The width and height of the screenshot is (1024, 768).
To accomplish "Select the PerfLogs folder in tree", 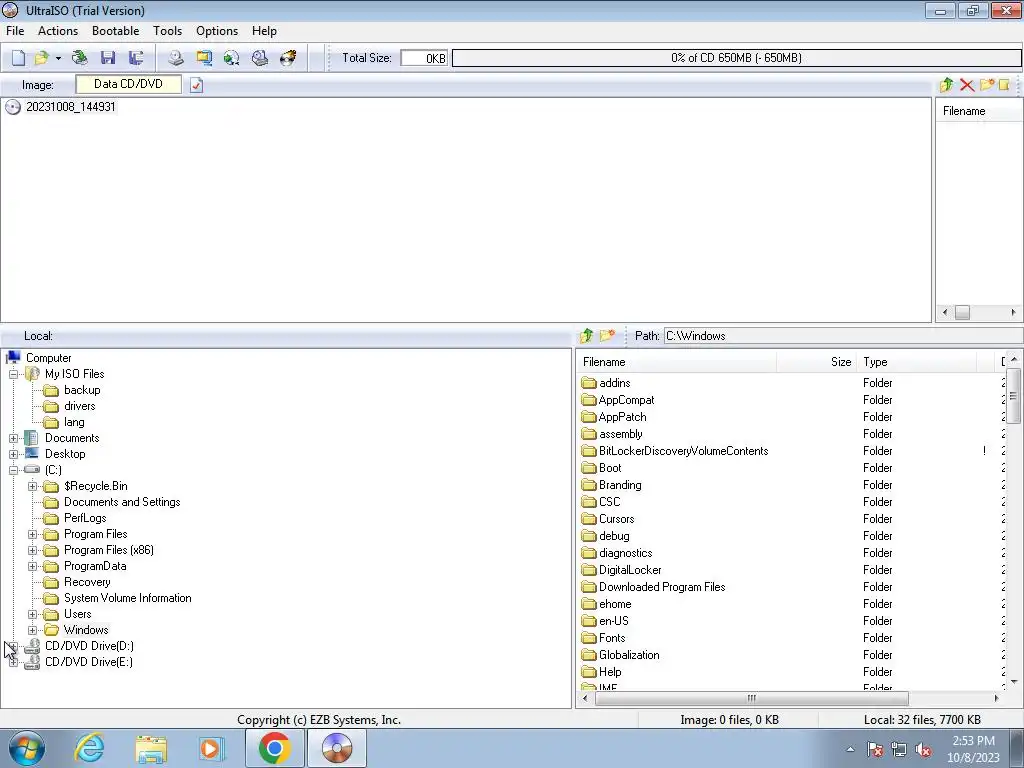I will [x=85, y=518].
